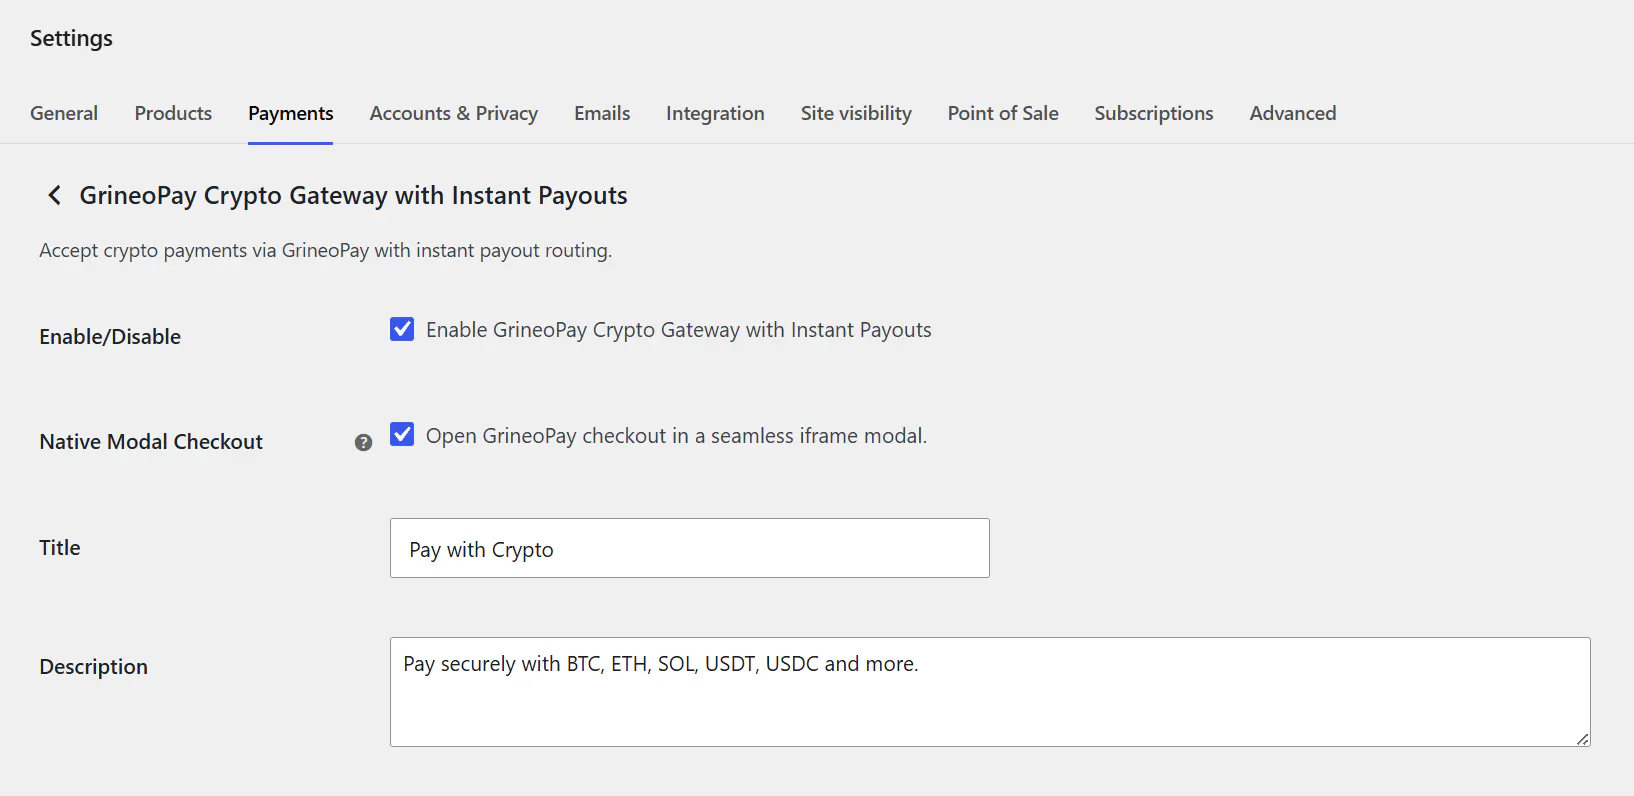Switch to the Site visibility tab
1634x796 pixels.
point(856,113)
